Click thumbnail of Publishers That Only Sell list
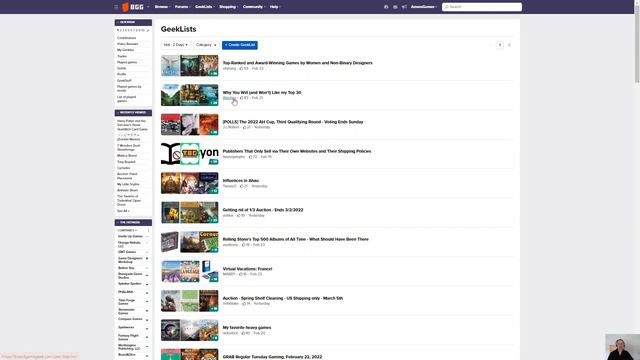The width and height of the screenshot is (640, 360). pyautogui.click(x=189, y=154)
